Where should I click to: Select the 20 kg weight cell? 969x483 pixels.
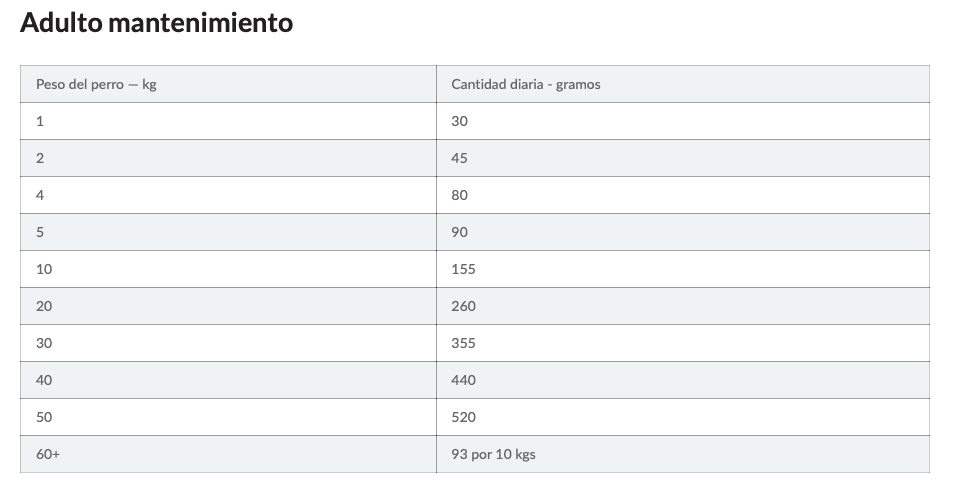(228, 306)
